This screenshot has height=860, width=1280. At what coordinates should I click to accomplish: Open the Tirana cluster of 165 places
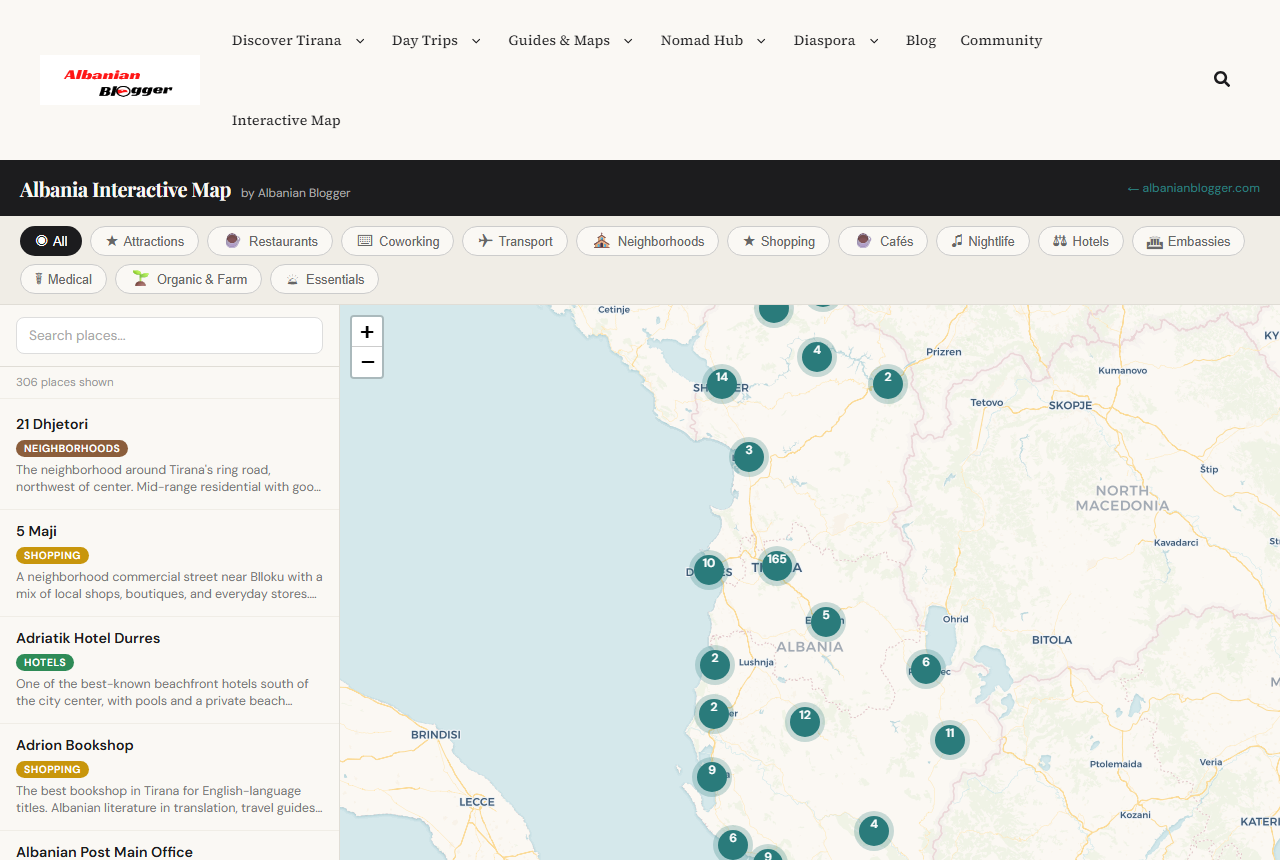(777, 565)
